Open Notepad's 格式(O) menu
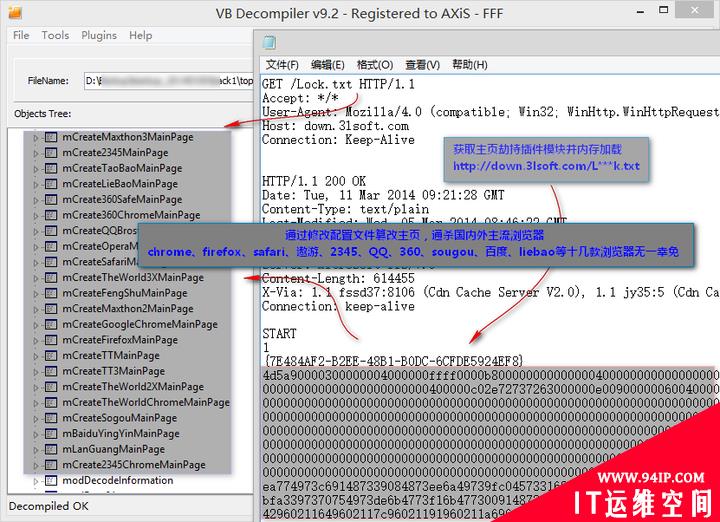The width and height of the screenshot is (720, 522). click(375, 65)
